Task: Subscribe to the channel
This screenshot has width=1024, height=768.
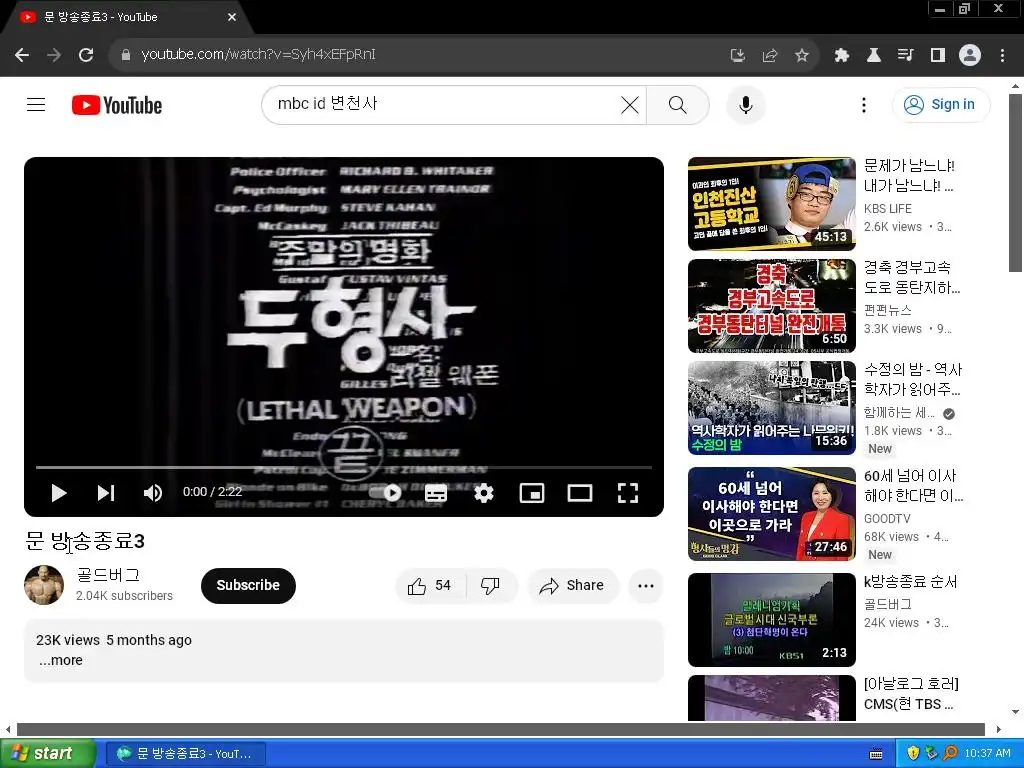Action: click(x=248, y=586)
